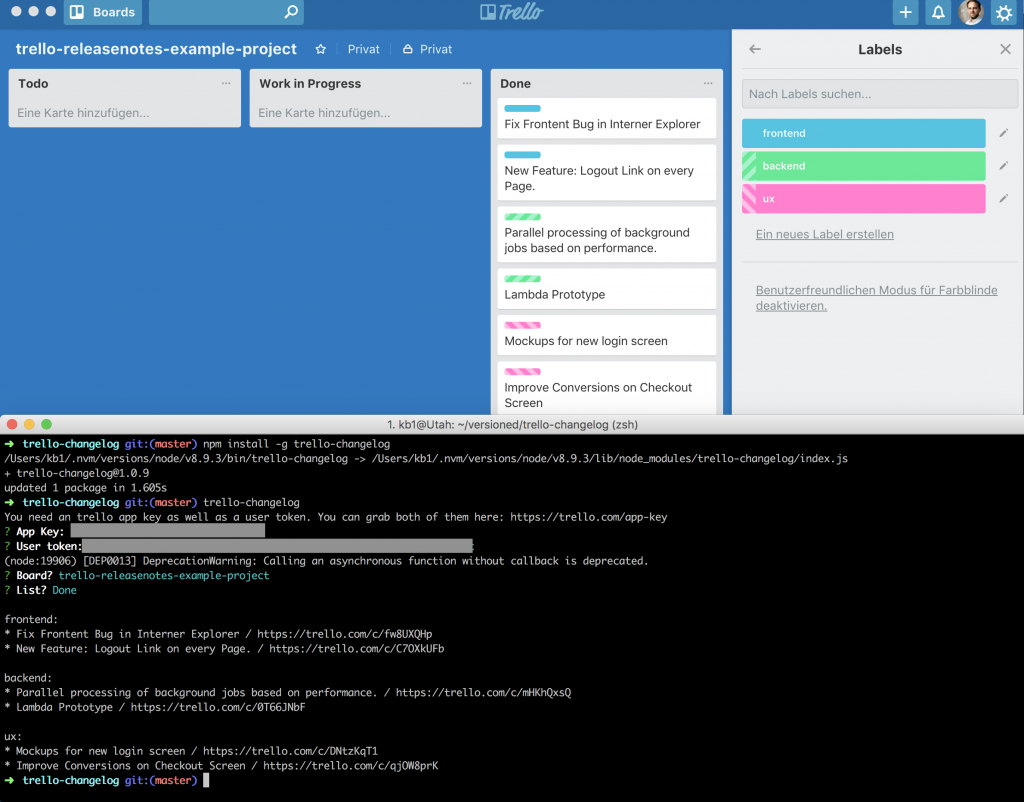Click Ein neues Label erstellen link
Viewport: 1024px width, 802px height.
[824, 234]
